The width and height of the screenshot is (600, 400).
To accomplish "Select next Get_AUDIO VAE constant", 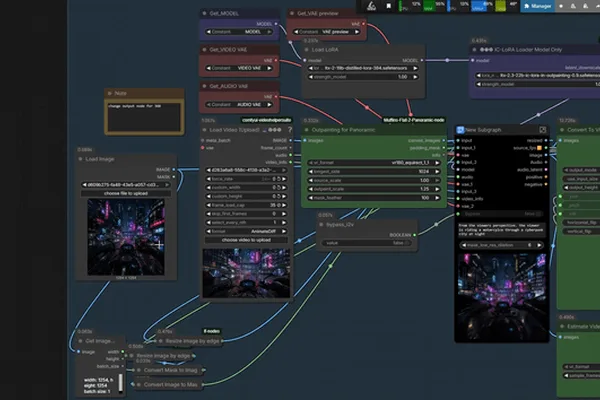I will pos(269,104).
